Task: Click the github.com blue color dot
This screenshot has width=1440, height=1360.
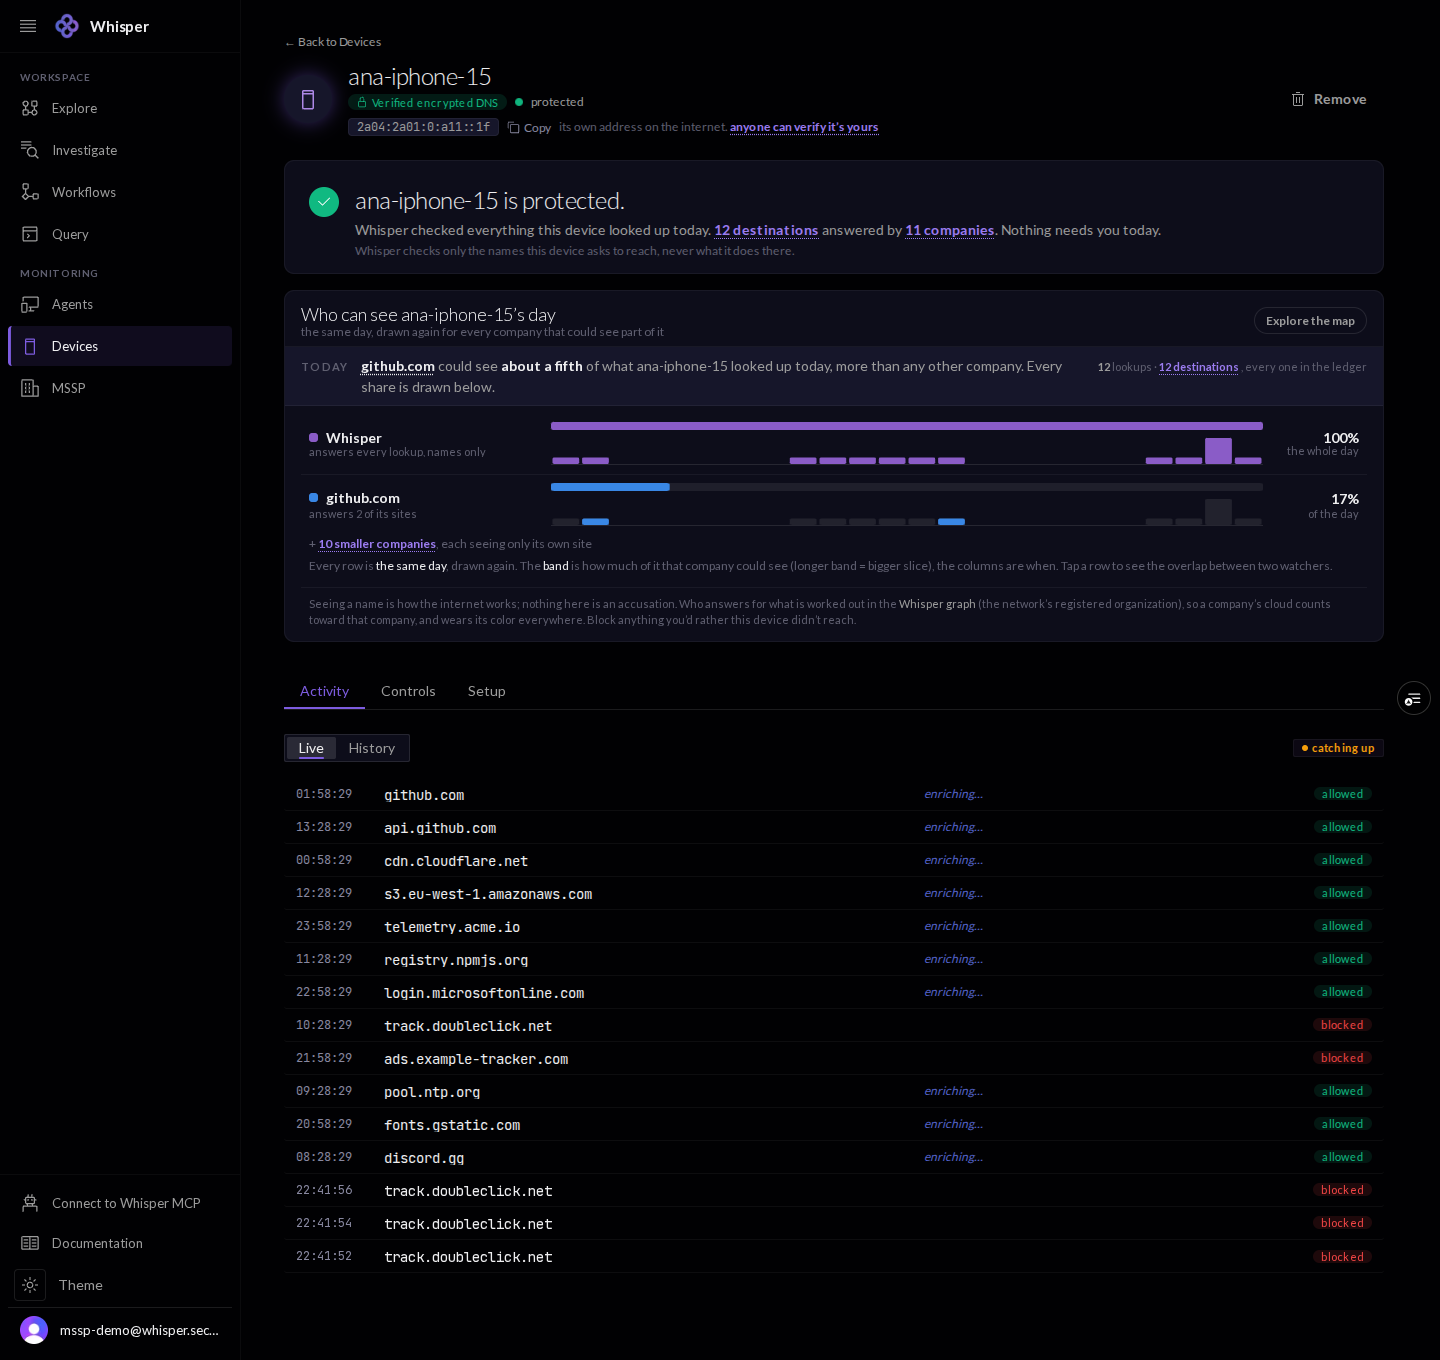Action: [314, 498]
